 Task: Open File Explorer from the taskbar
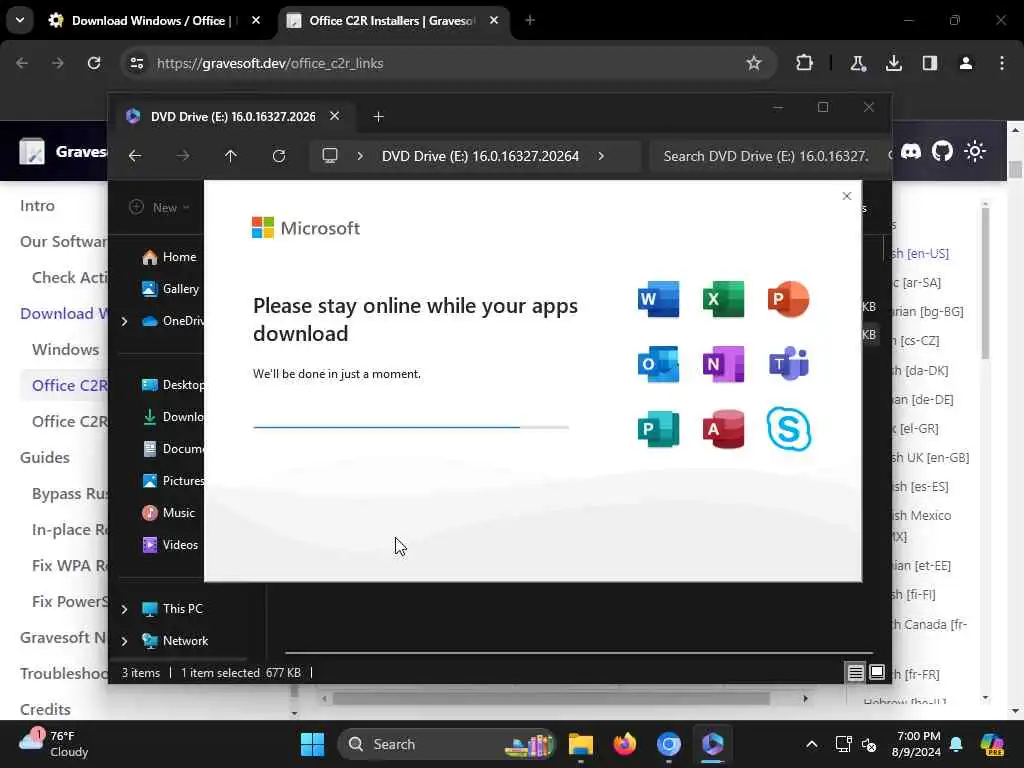580,744
